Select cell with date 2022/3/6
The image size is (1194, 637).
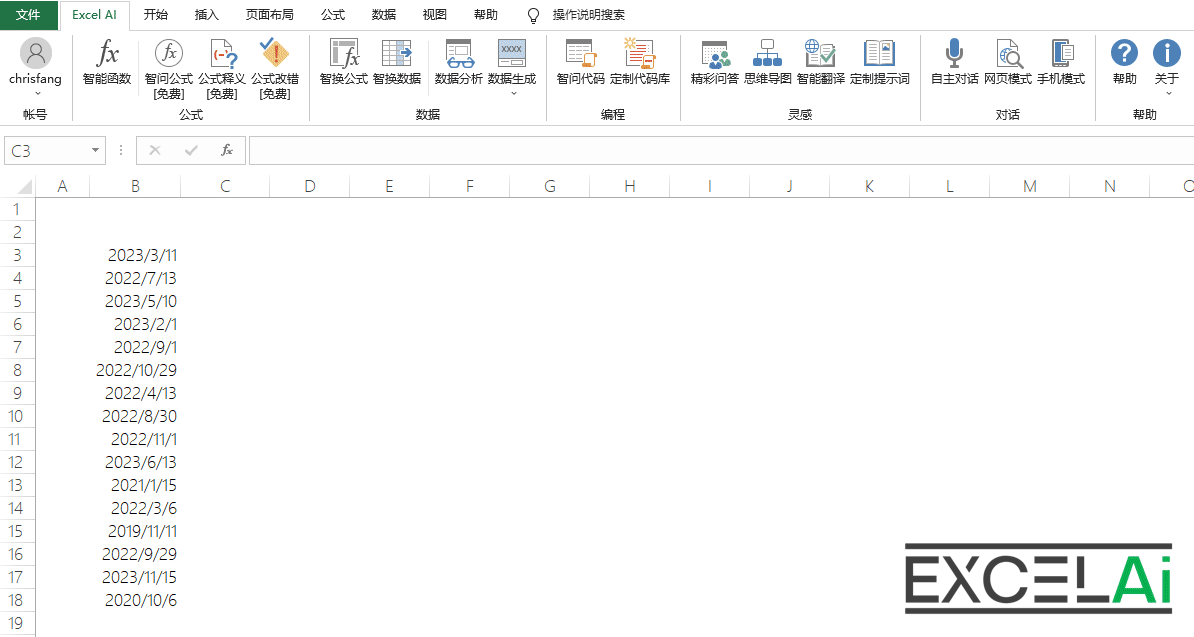tap(135, 508)
